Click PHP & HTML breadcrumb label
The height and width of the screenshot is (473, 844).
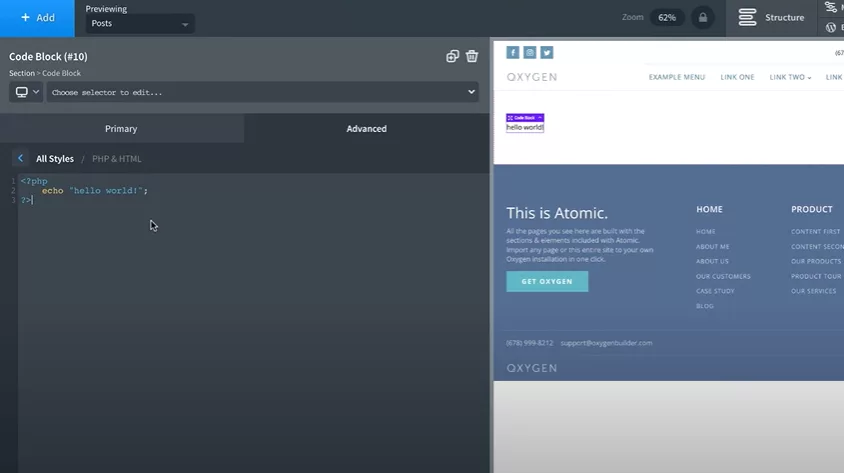(117, 159)
